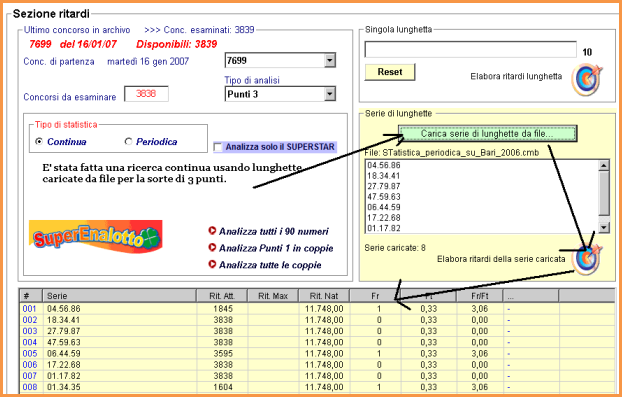Click Carica serie di lunghette da file button
The width and height of the screenshot is (622, 397).
488,134
